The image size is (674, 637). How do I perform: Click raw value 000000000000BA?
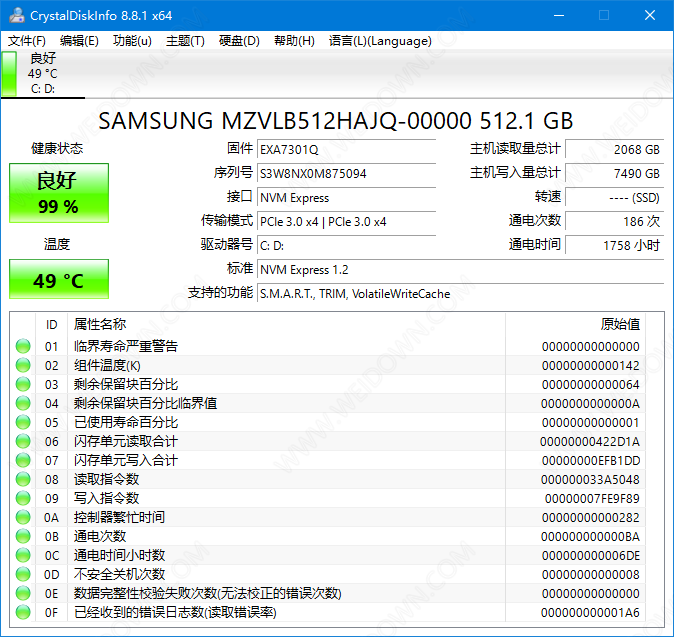[x=590, y=536]
